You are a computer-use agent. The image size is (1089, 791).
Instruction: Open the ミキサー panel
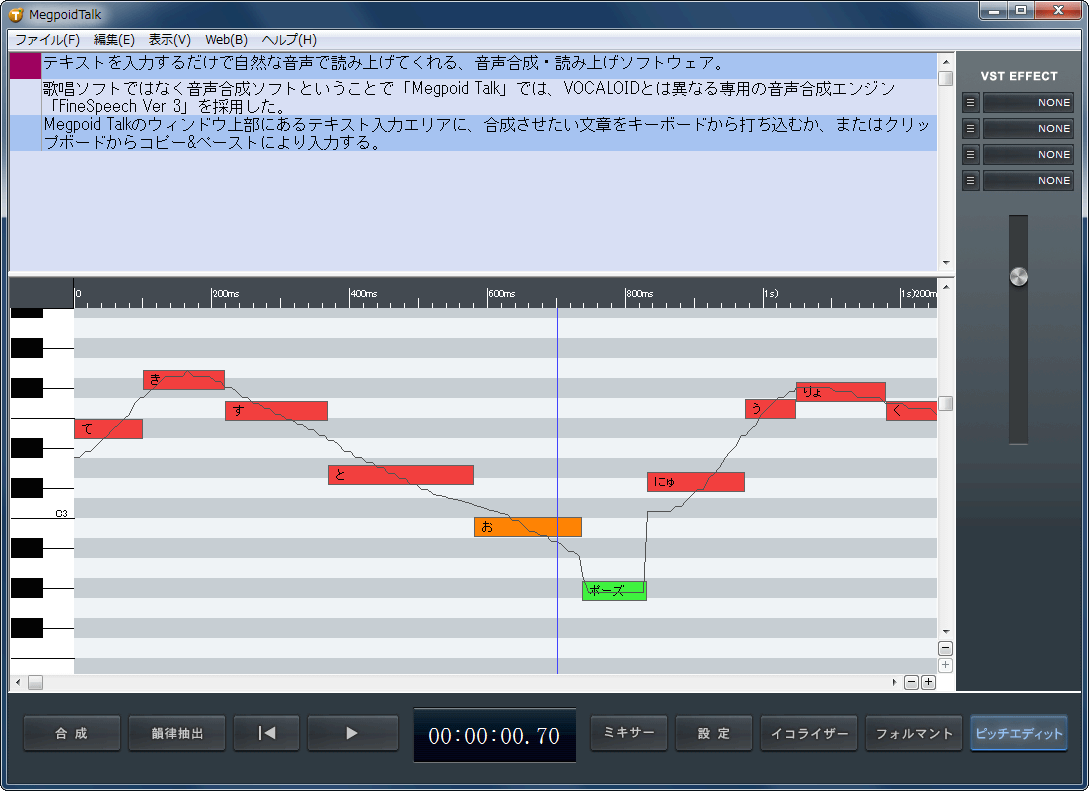coord(629,733)
